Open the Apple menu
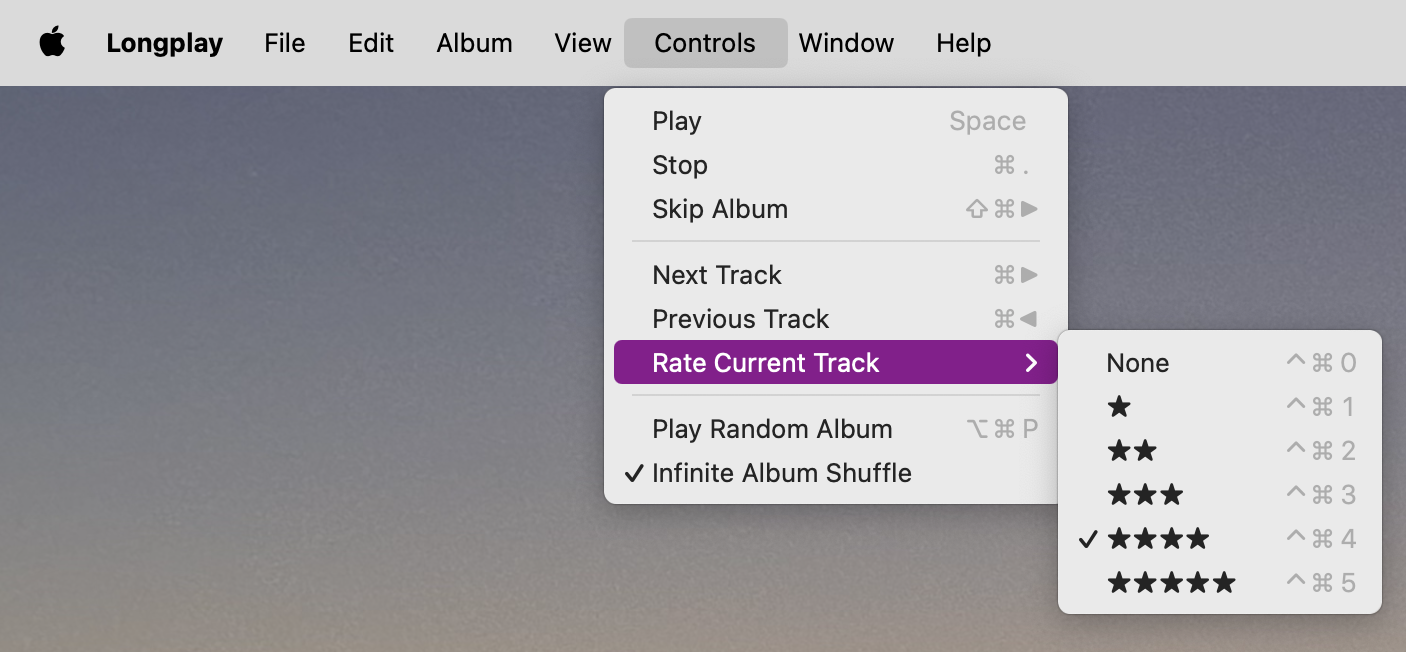 coord(52,43)
